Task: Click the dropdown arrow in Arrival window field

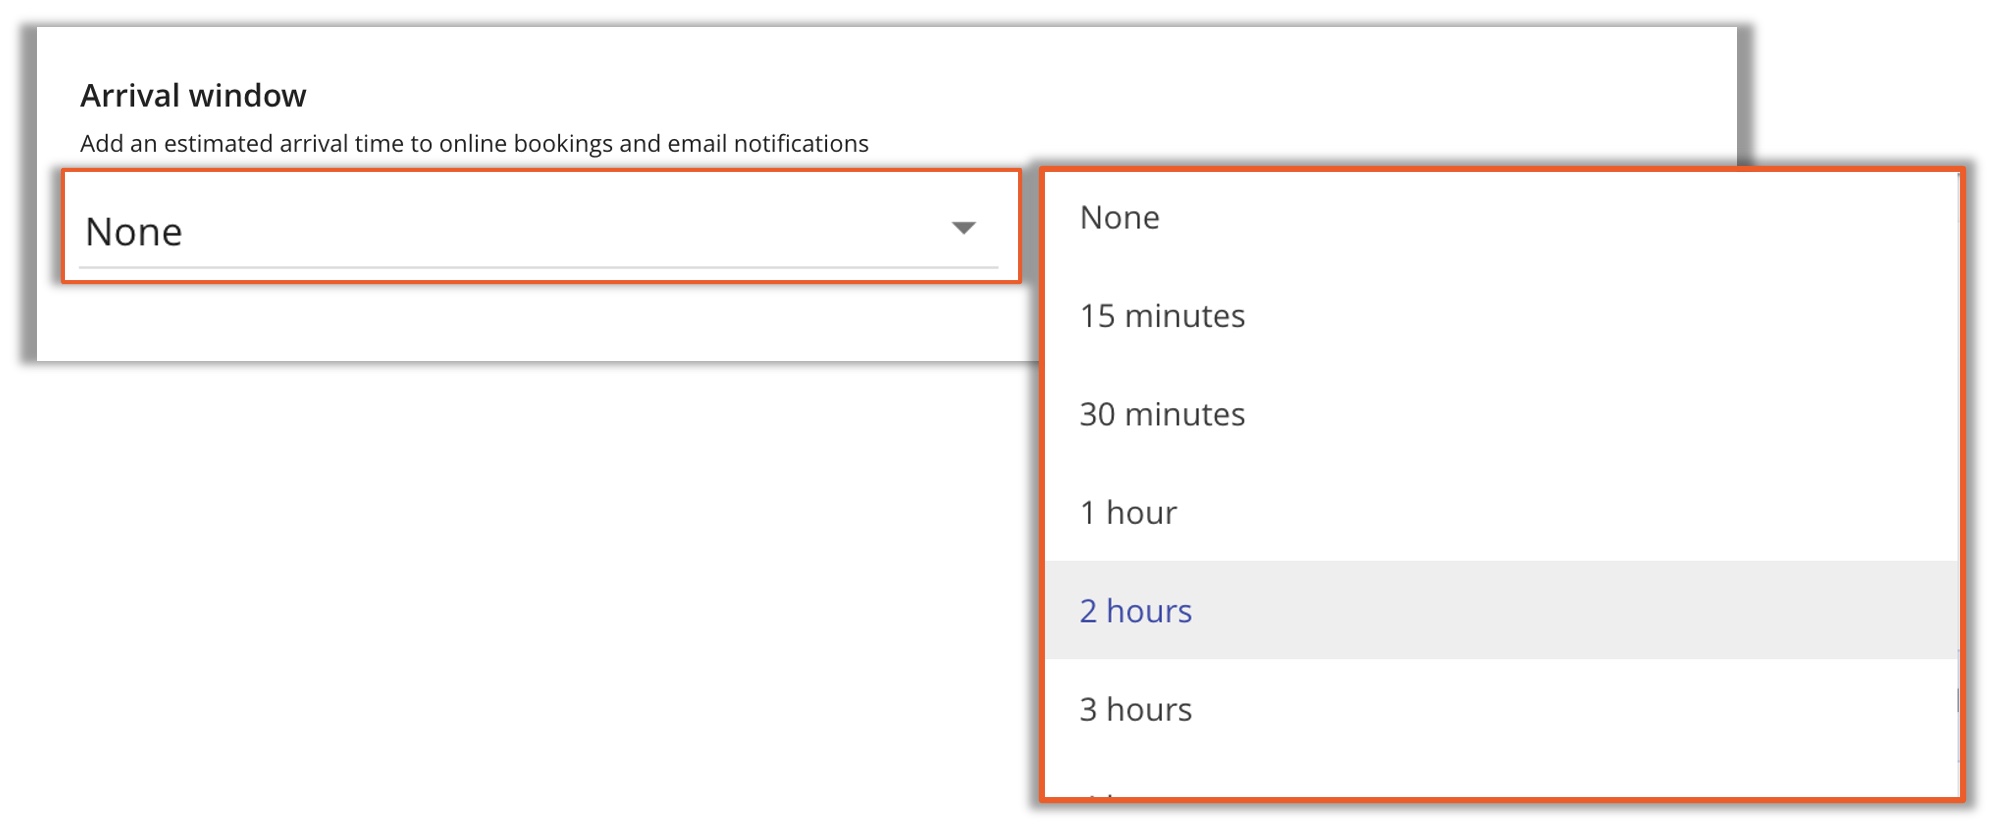Action: [x=963, y=228]
